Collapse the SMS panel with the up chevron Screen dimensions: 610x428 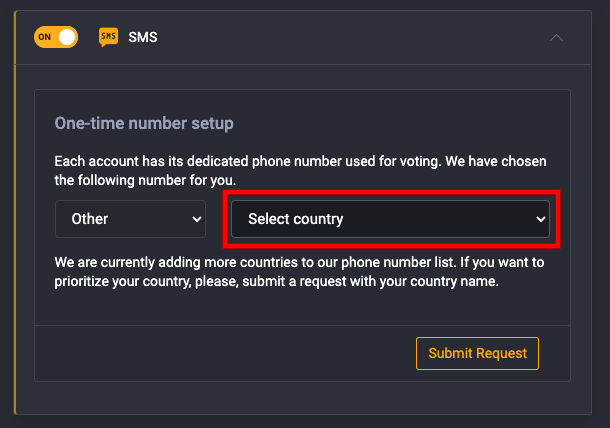pyautogui.click(x=556, y=38)
